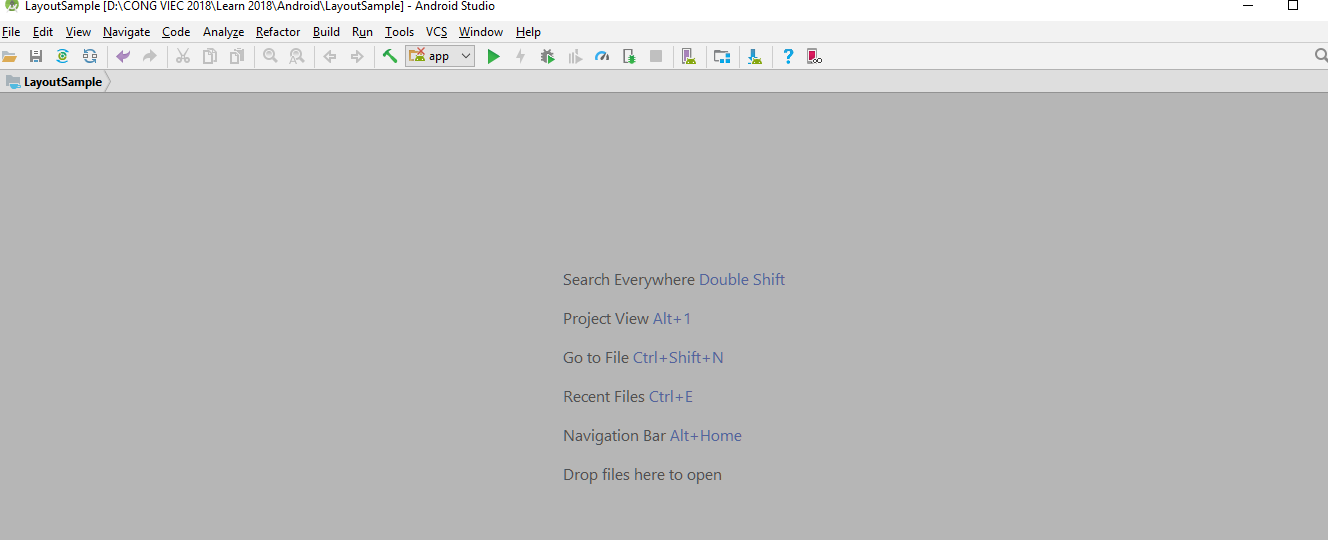Open the Project Structure icon

click(x=721, y=57)
